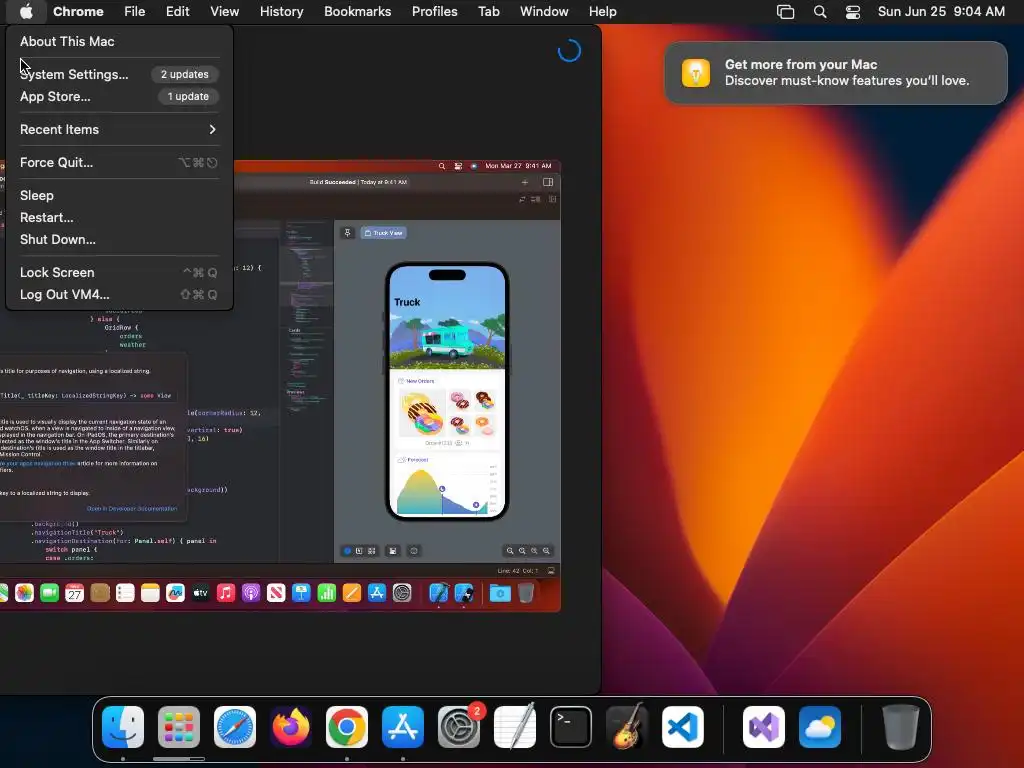Screen dimensions: 1024x768
Task: Open the Chrome application menu
Action: pos(78,12)
